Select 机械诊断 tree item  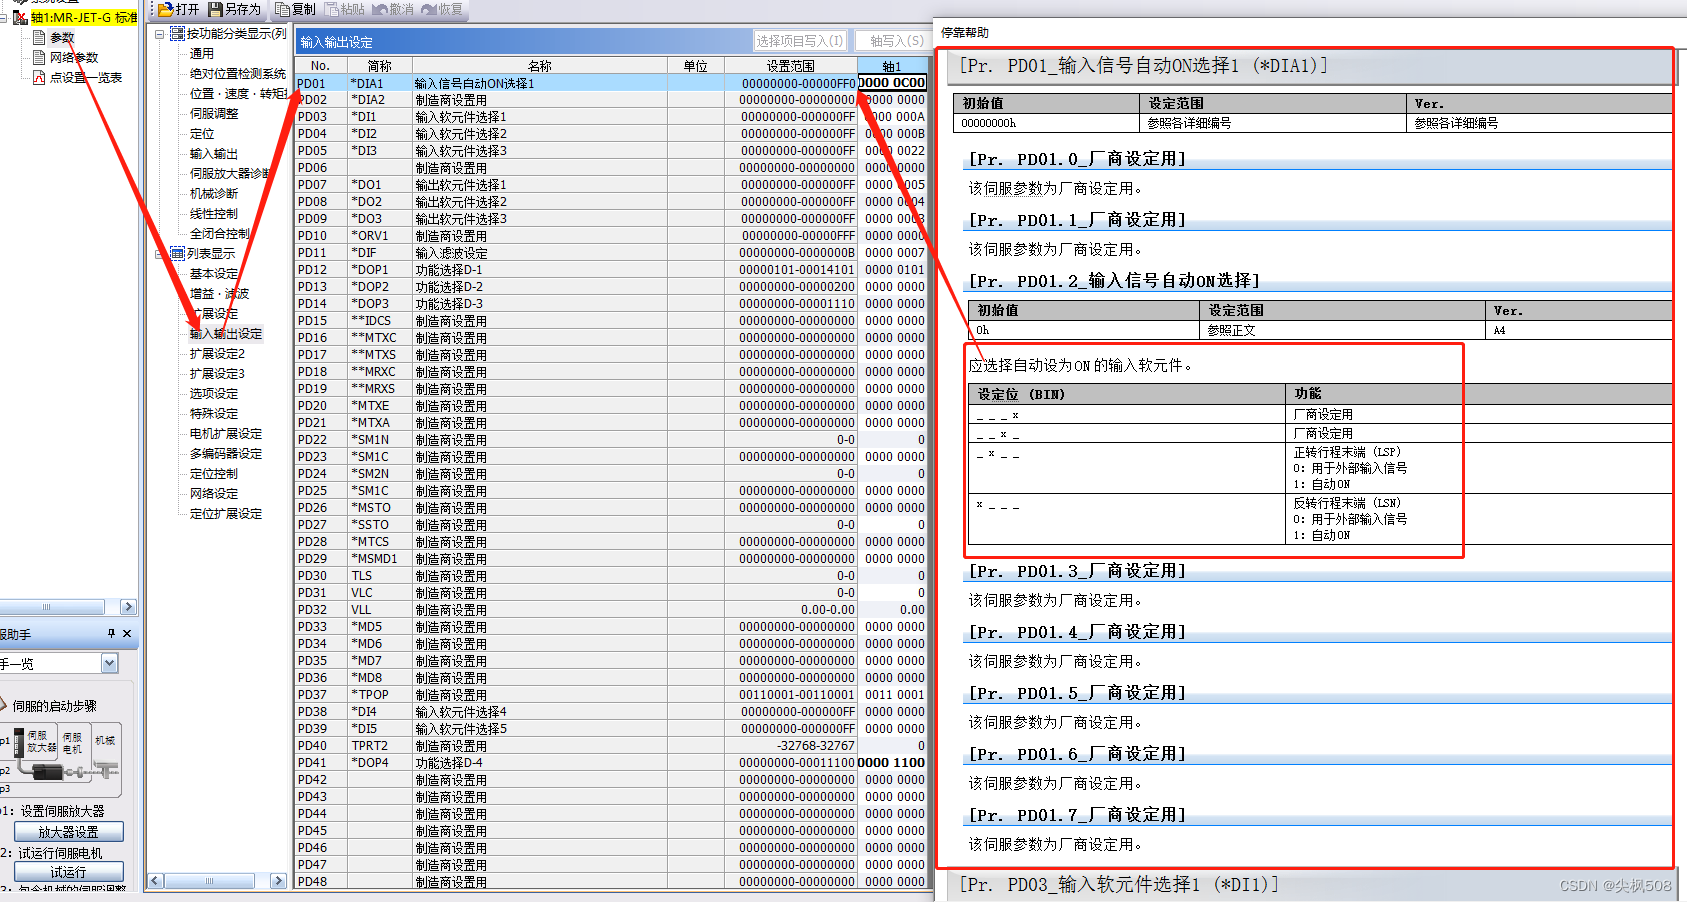[x=214, y=193]
